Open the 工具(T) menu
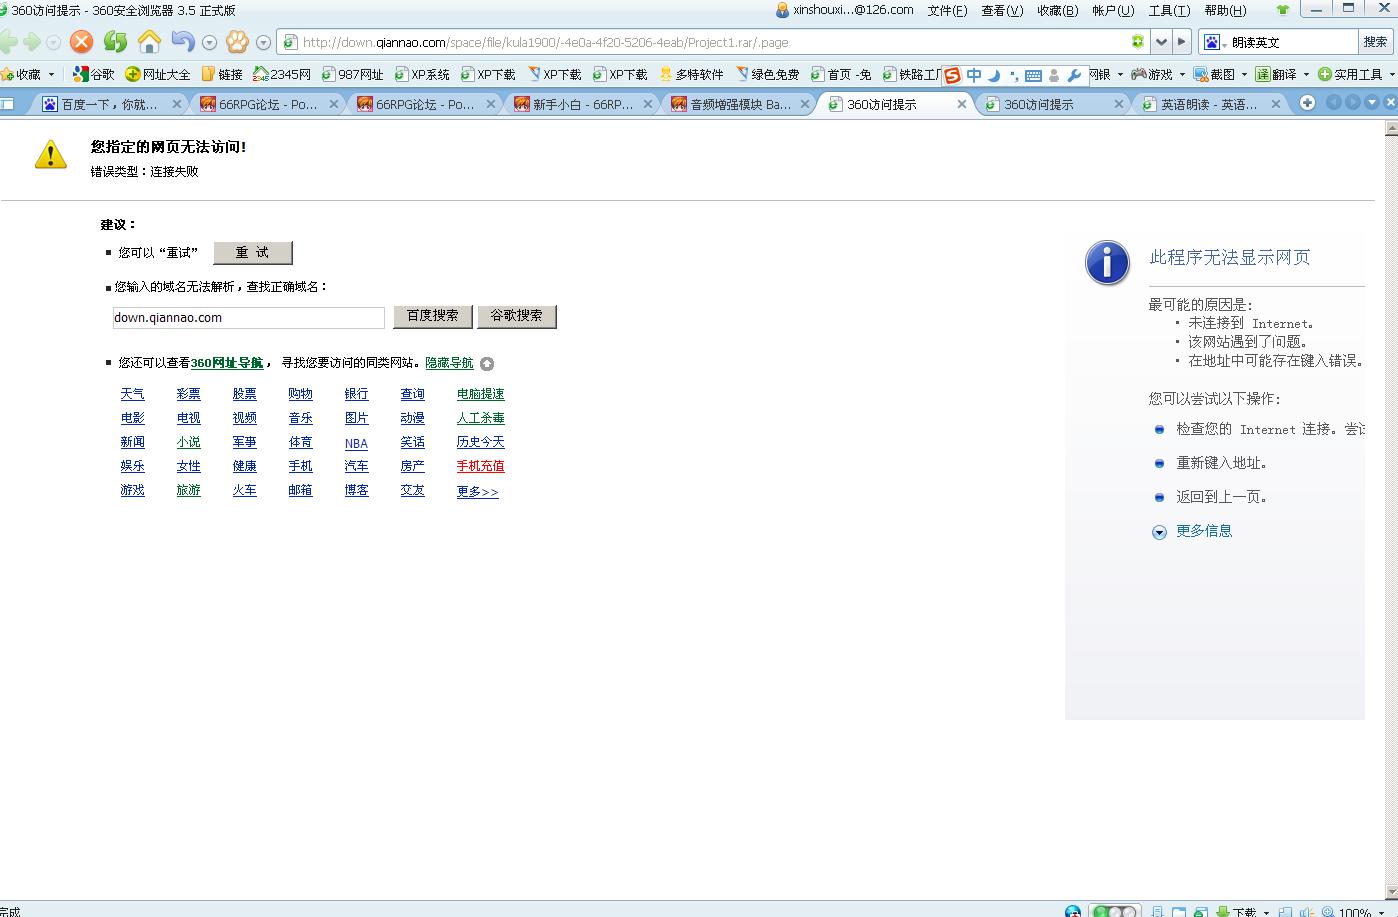The height and width of the screenshot is (917, 1398). 1169,10
